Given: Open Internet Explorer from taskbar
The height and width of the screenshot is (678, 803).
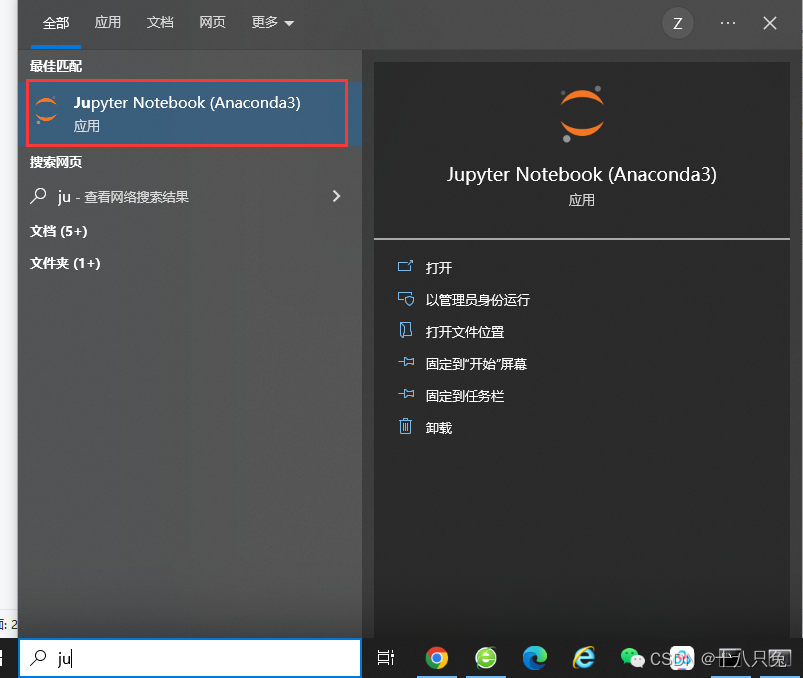Looking at the screenshot, I should [x=584, y=658].
